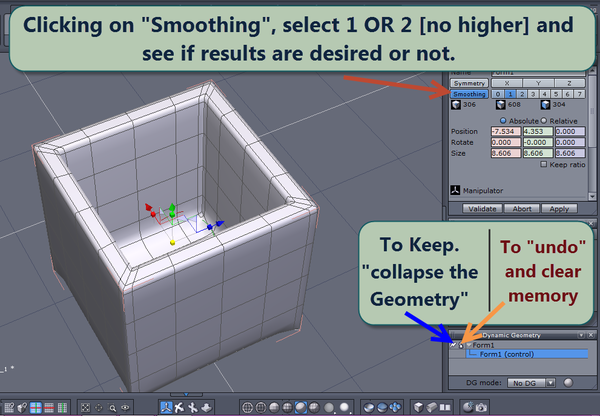Select the scale manipulator tool icon

coord(206,408)
